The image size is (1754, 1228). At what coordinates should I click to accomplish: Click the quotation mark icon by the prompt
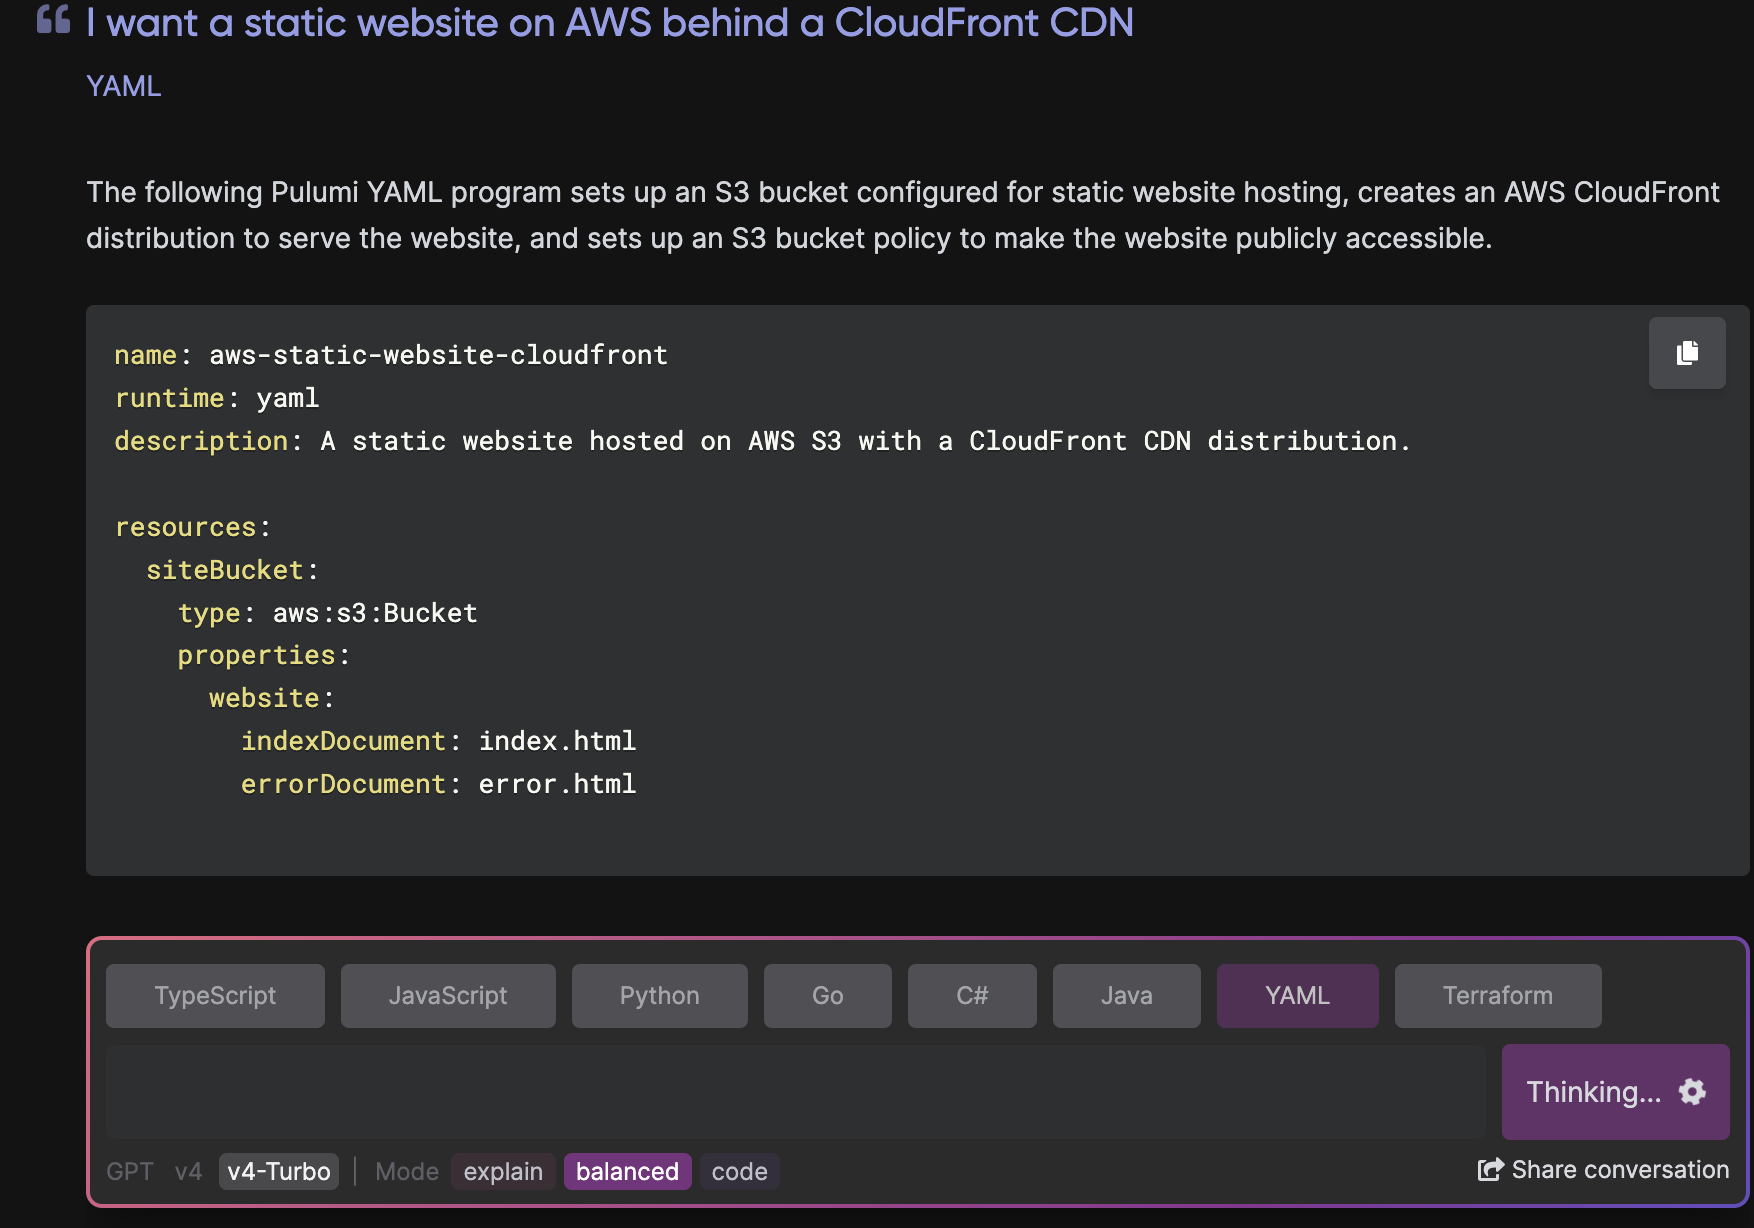point(54,20)
